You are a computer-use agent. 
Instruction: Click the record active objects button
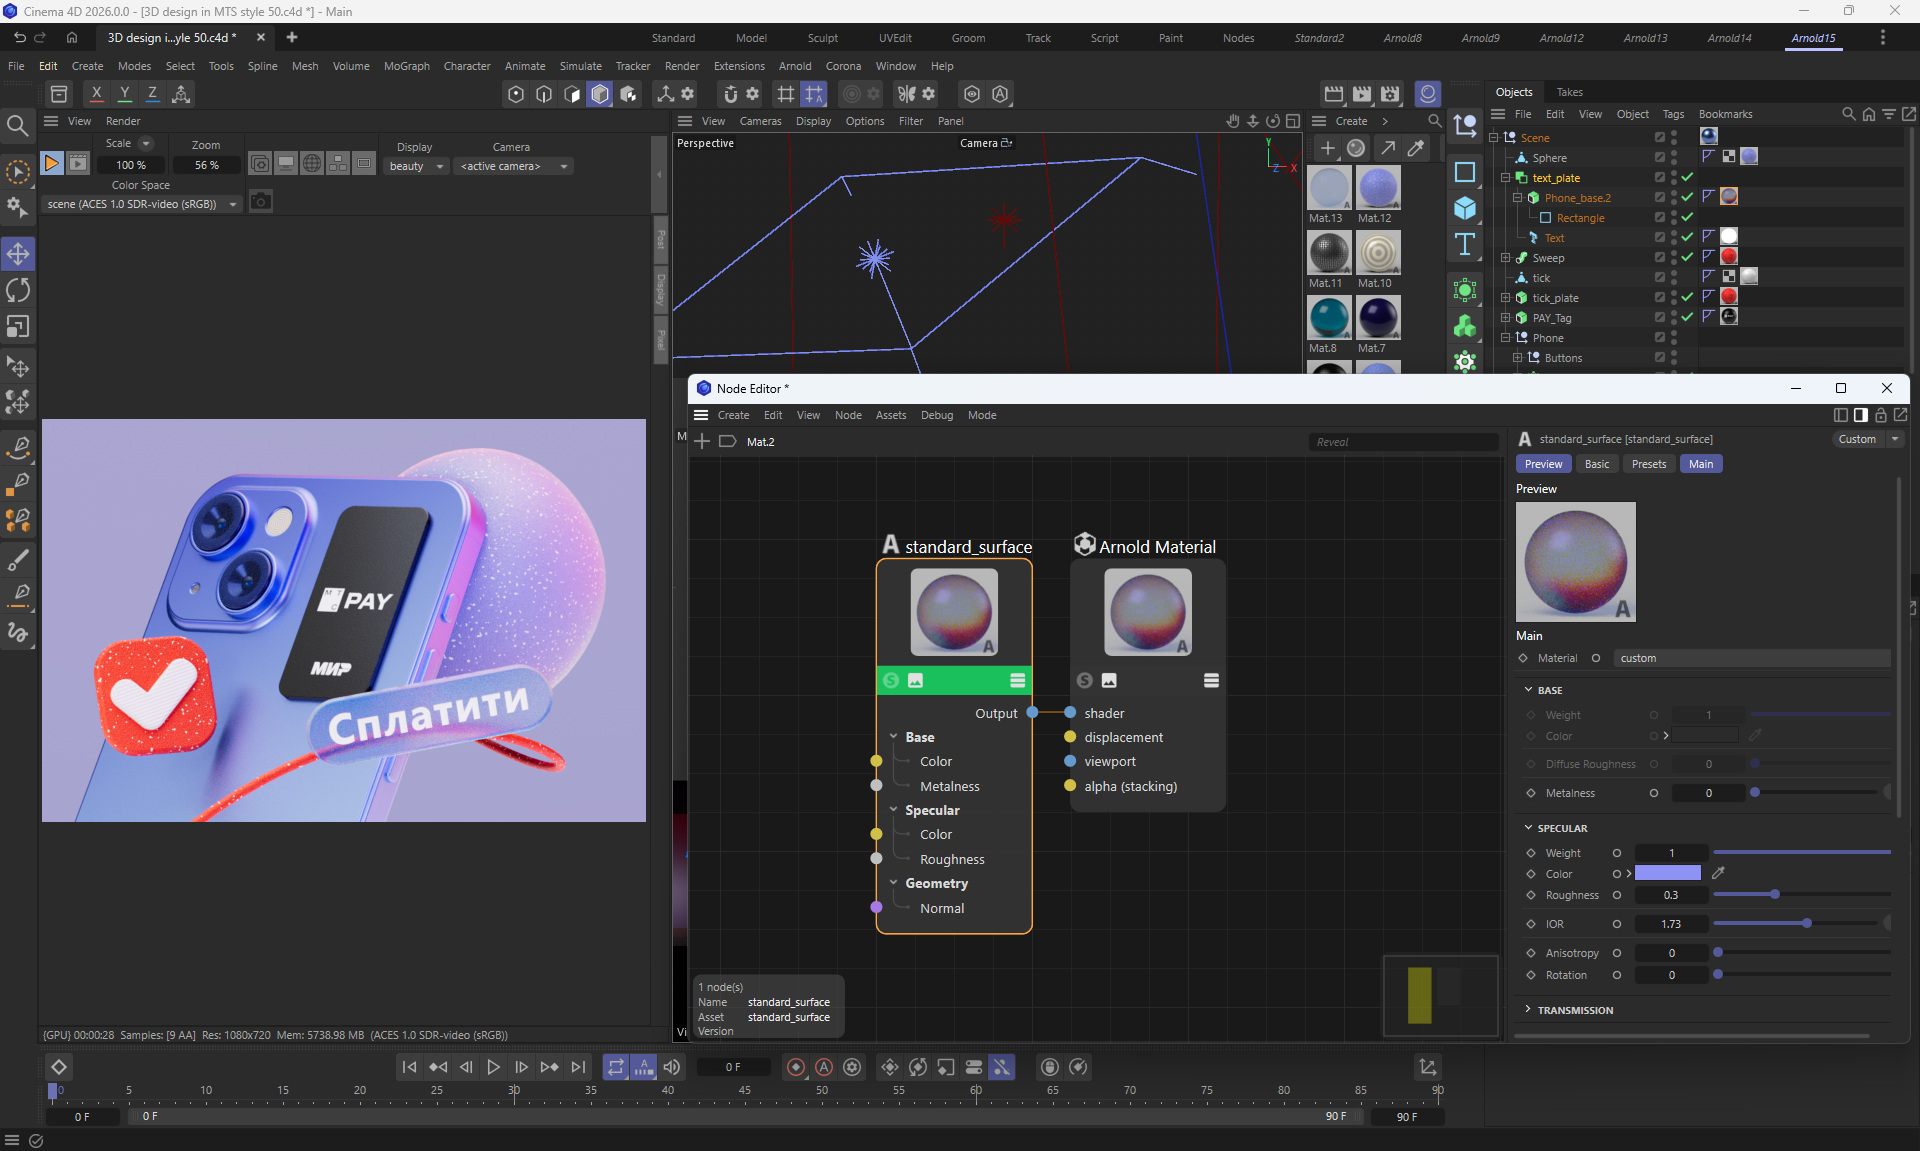(796, 1067)
